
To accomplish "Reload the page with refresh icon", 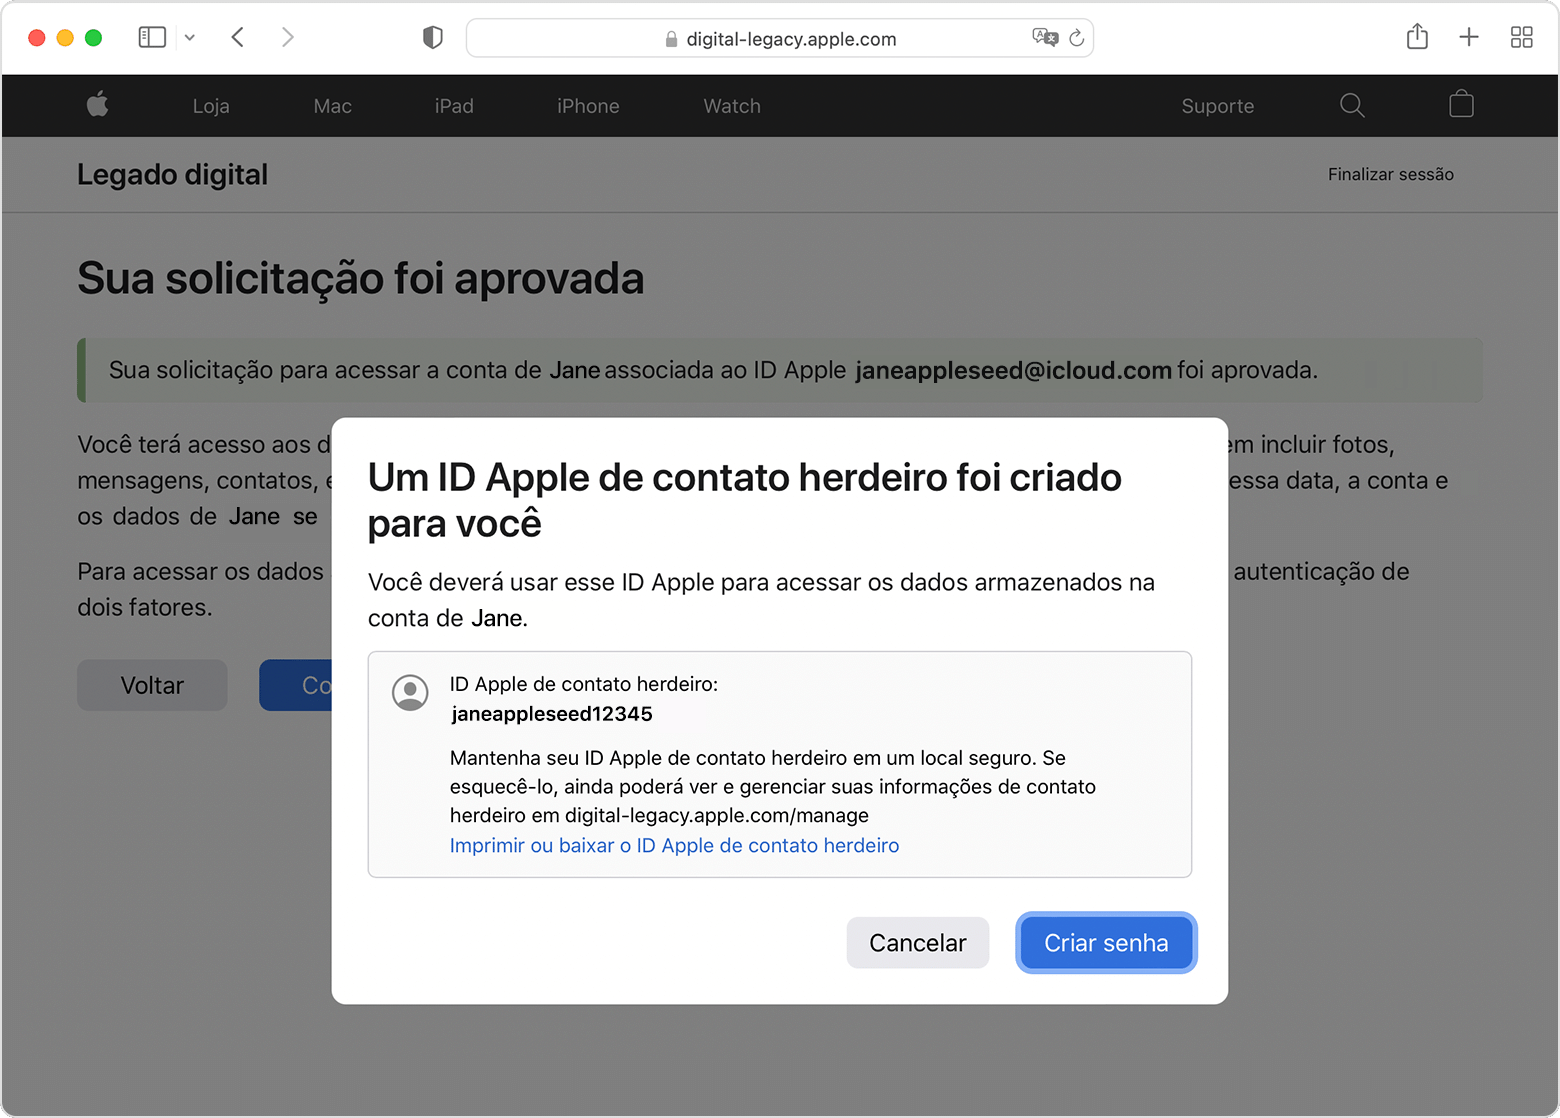I will pos(1077,38).
